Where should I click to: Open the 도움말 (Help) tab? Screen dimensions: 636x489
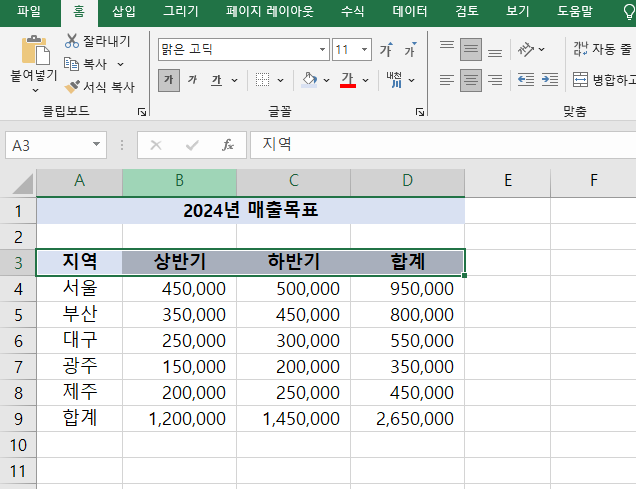[575, 11]
